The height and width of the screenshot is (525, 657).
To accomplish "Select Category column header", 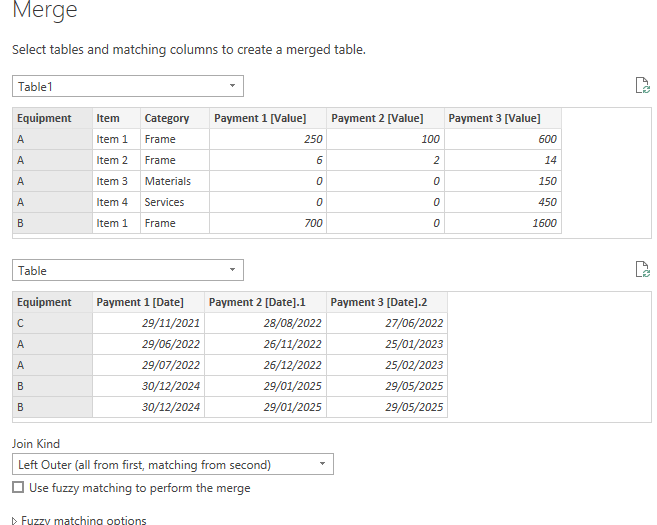I will 175,118.
